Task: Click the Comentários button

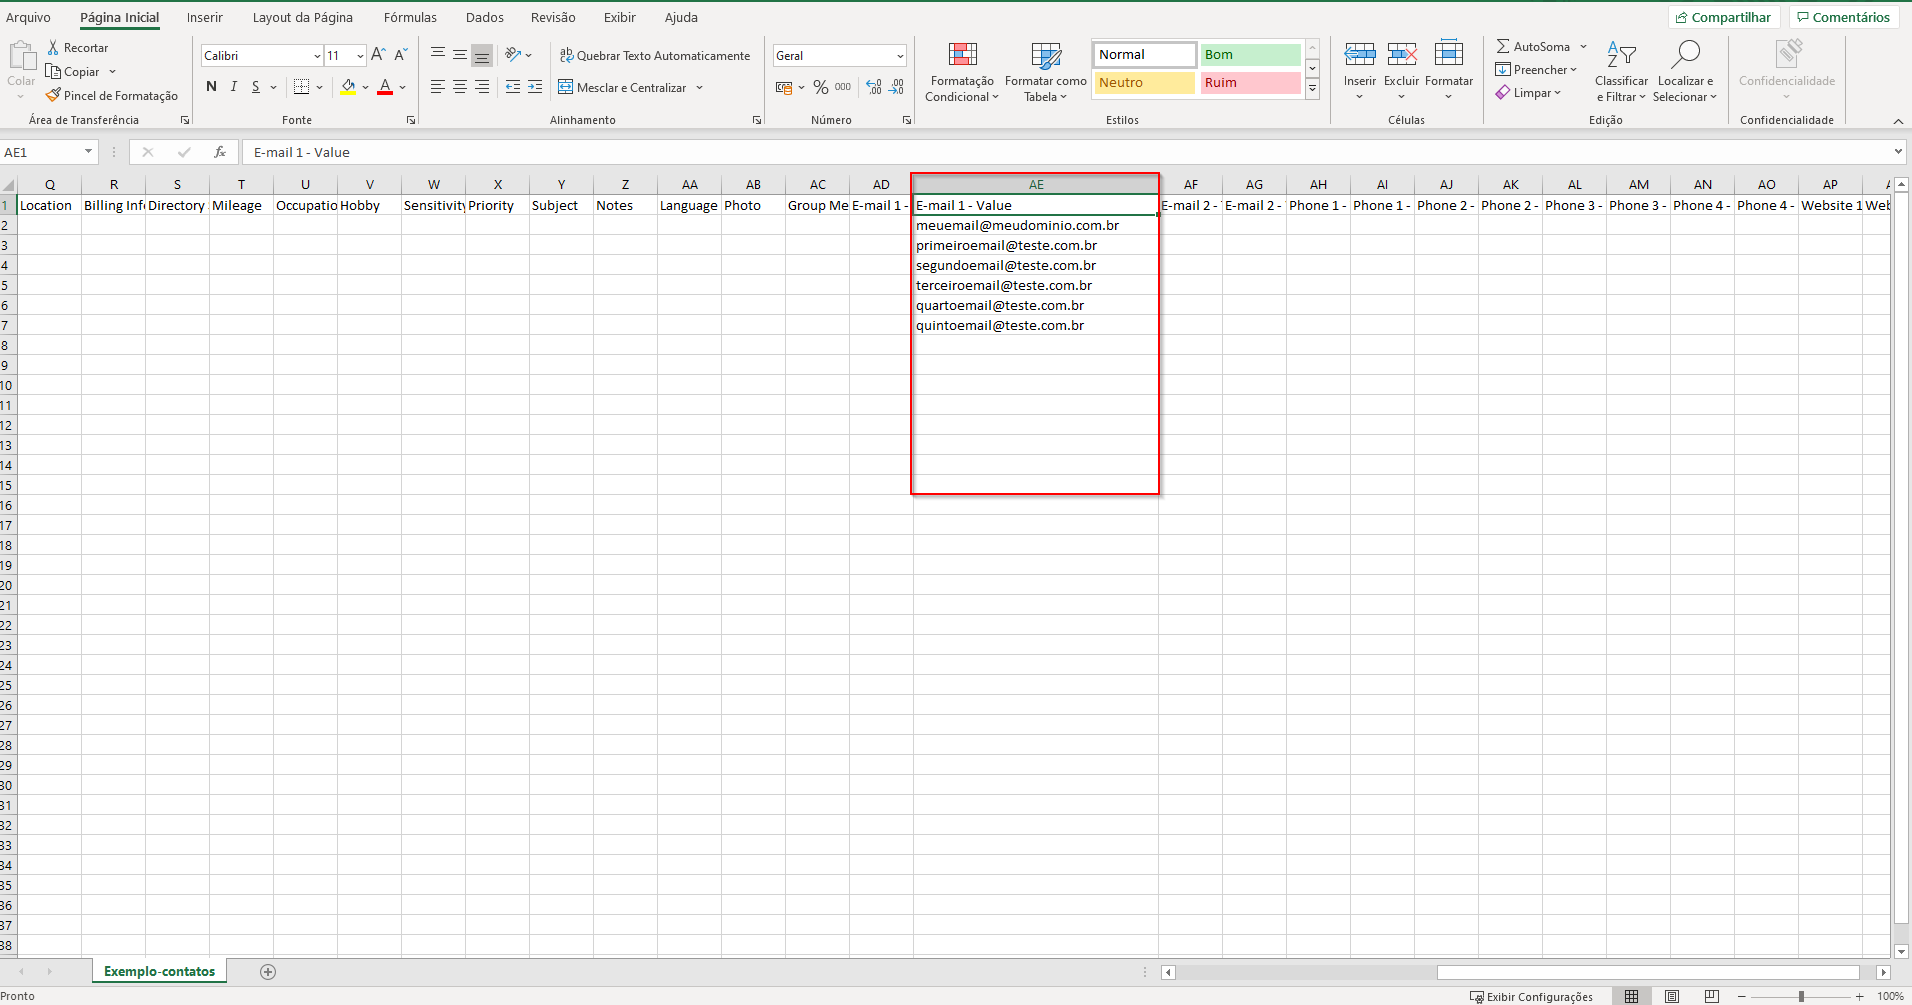Action: coord(1844,17)
